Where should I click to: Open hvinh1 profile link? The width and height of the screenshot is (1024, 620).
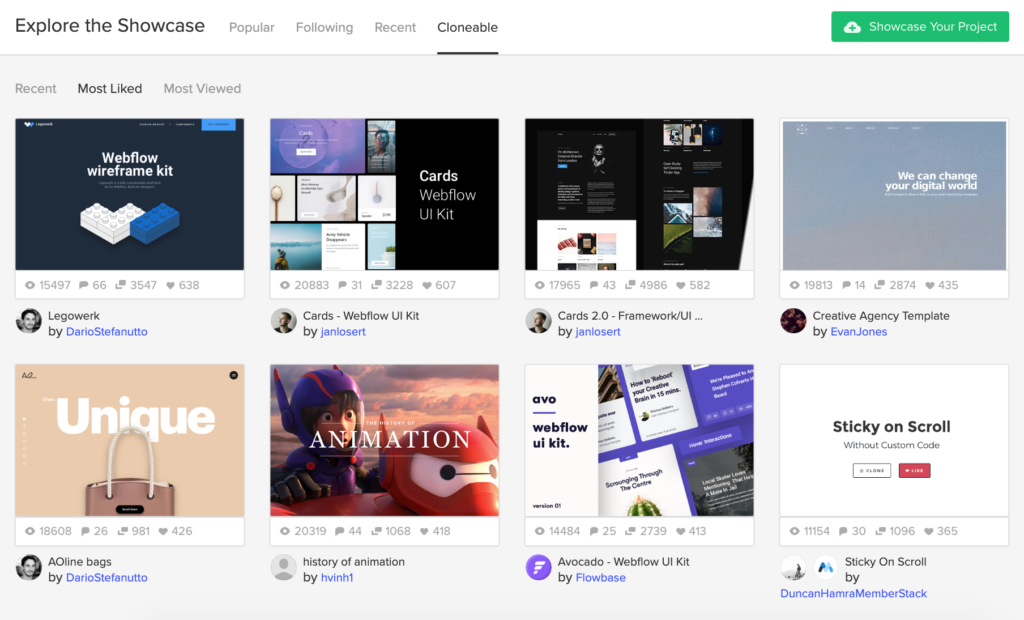(x=337, y=578)
